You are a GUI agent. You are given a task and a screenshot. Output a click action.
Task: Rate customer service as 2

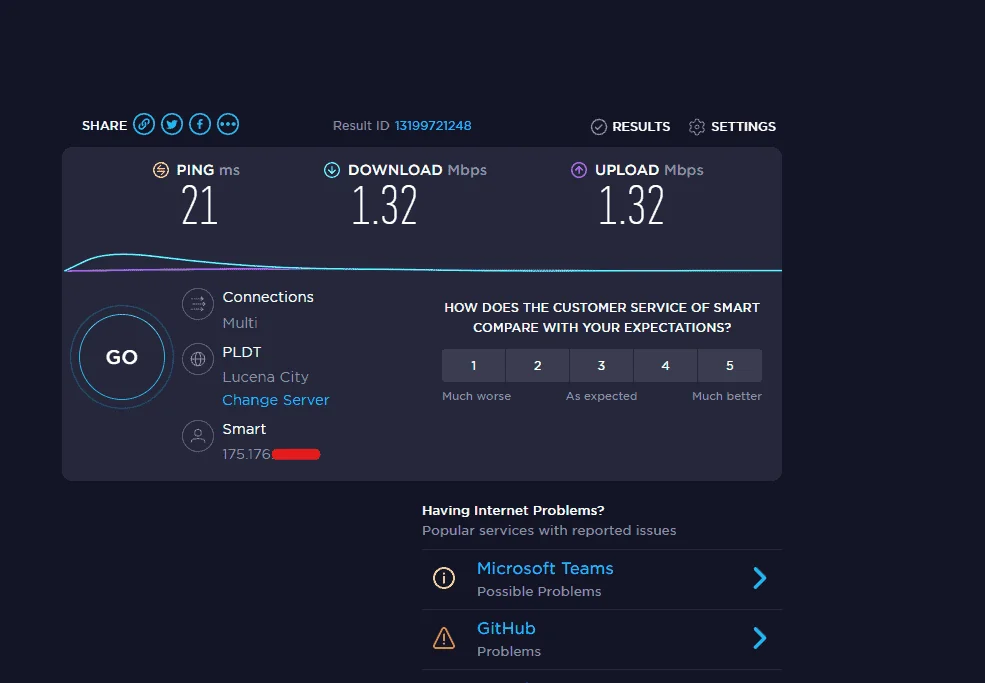[538, 366]
